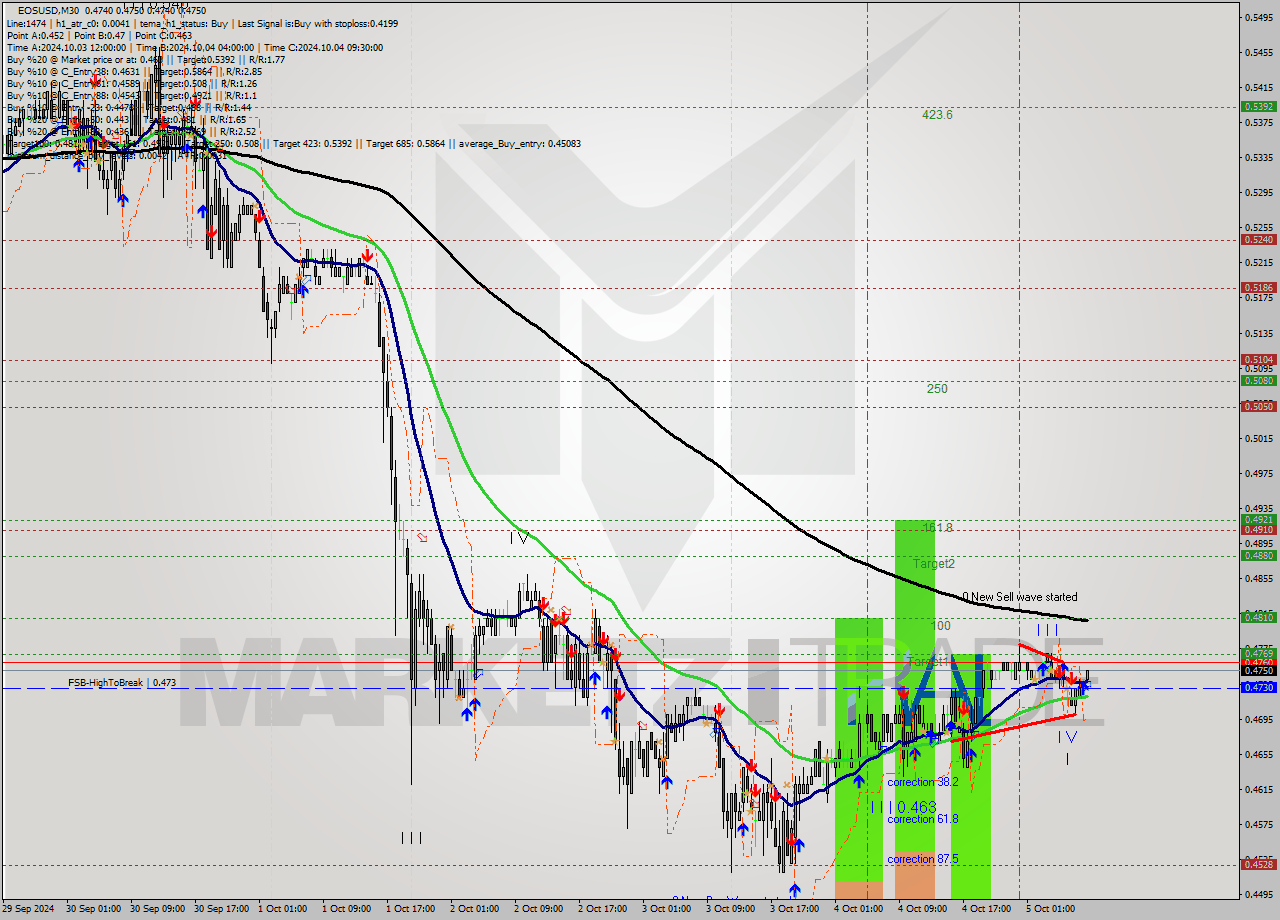Viewport: 1280px width, 920px height.
Task: Select the 'correction 38.2' label
Action: click(923, 783)
